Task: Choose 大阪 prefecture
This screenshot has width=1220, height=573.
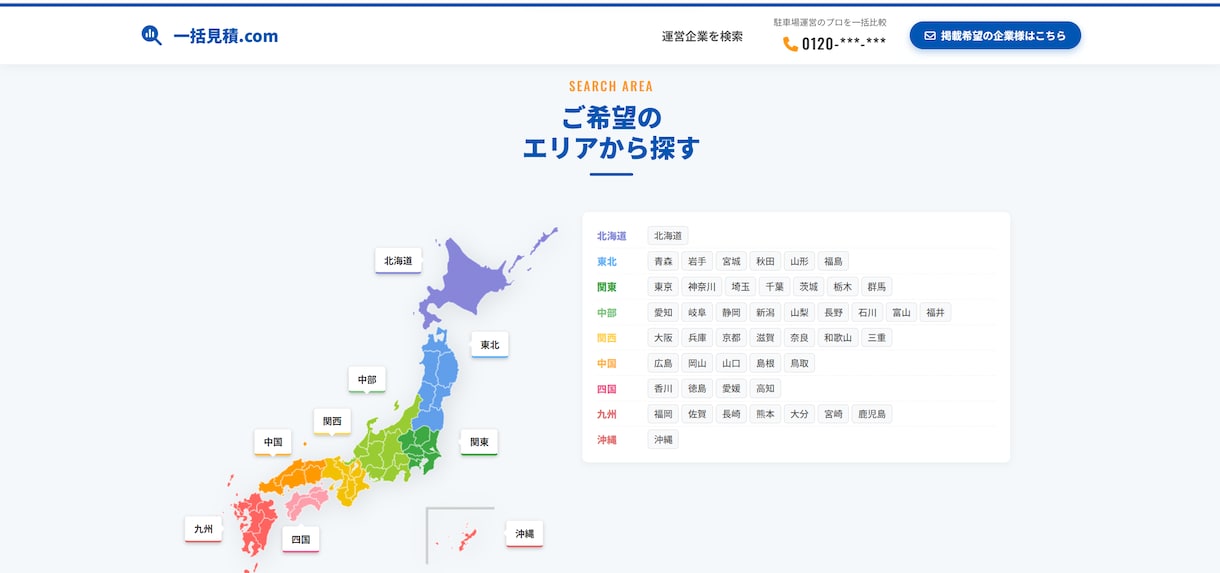Action: coord(663,337)
